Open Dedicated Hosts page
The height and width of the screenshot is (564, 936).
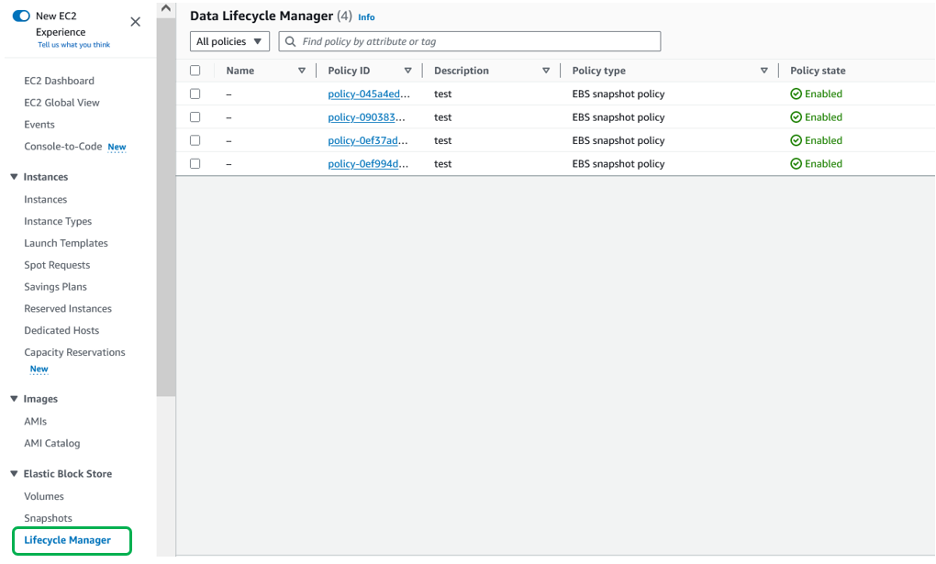point(61,330)
